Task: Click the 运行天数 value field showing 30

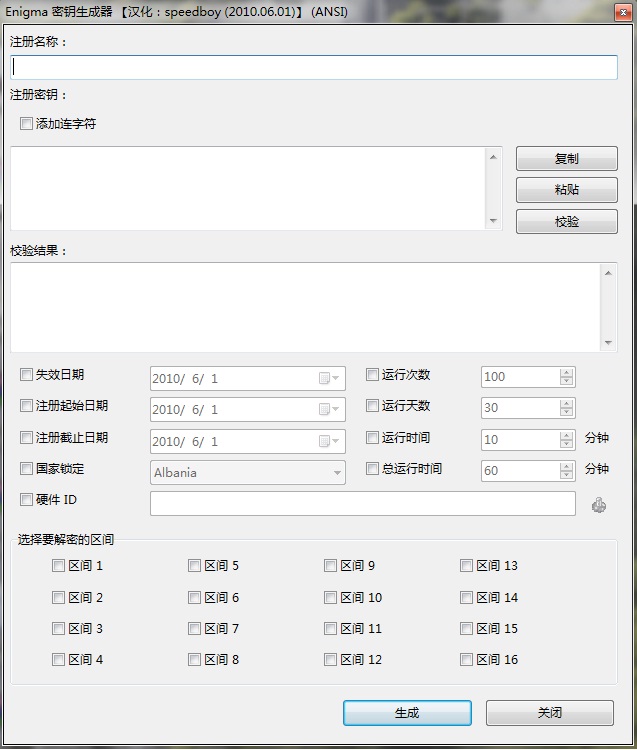Action: 520,408
